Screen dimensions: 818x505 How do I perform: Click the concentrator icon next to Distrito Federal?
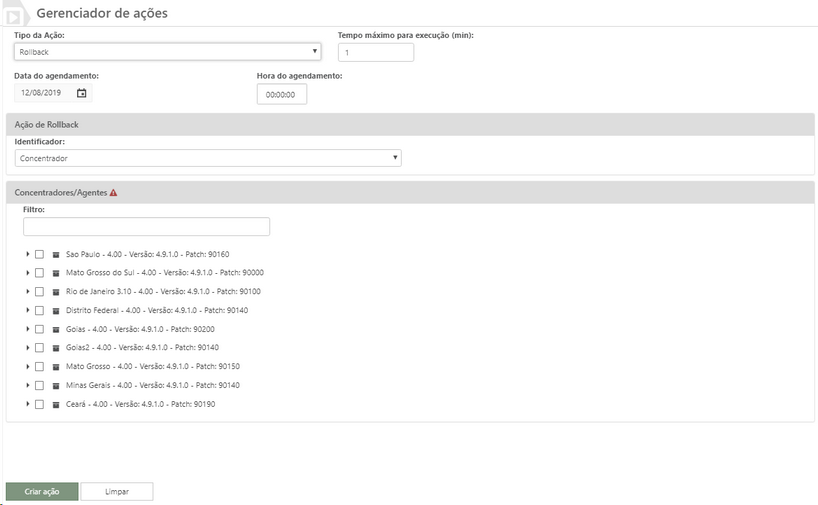(x=56, y=310)
